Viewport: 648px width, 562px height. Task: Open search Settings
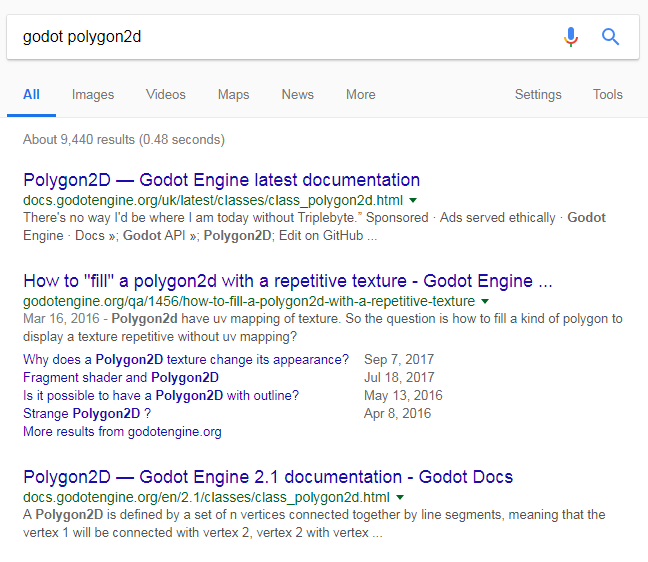coord(538,95)
